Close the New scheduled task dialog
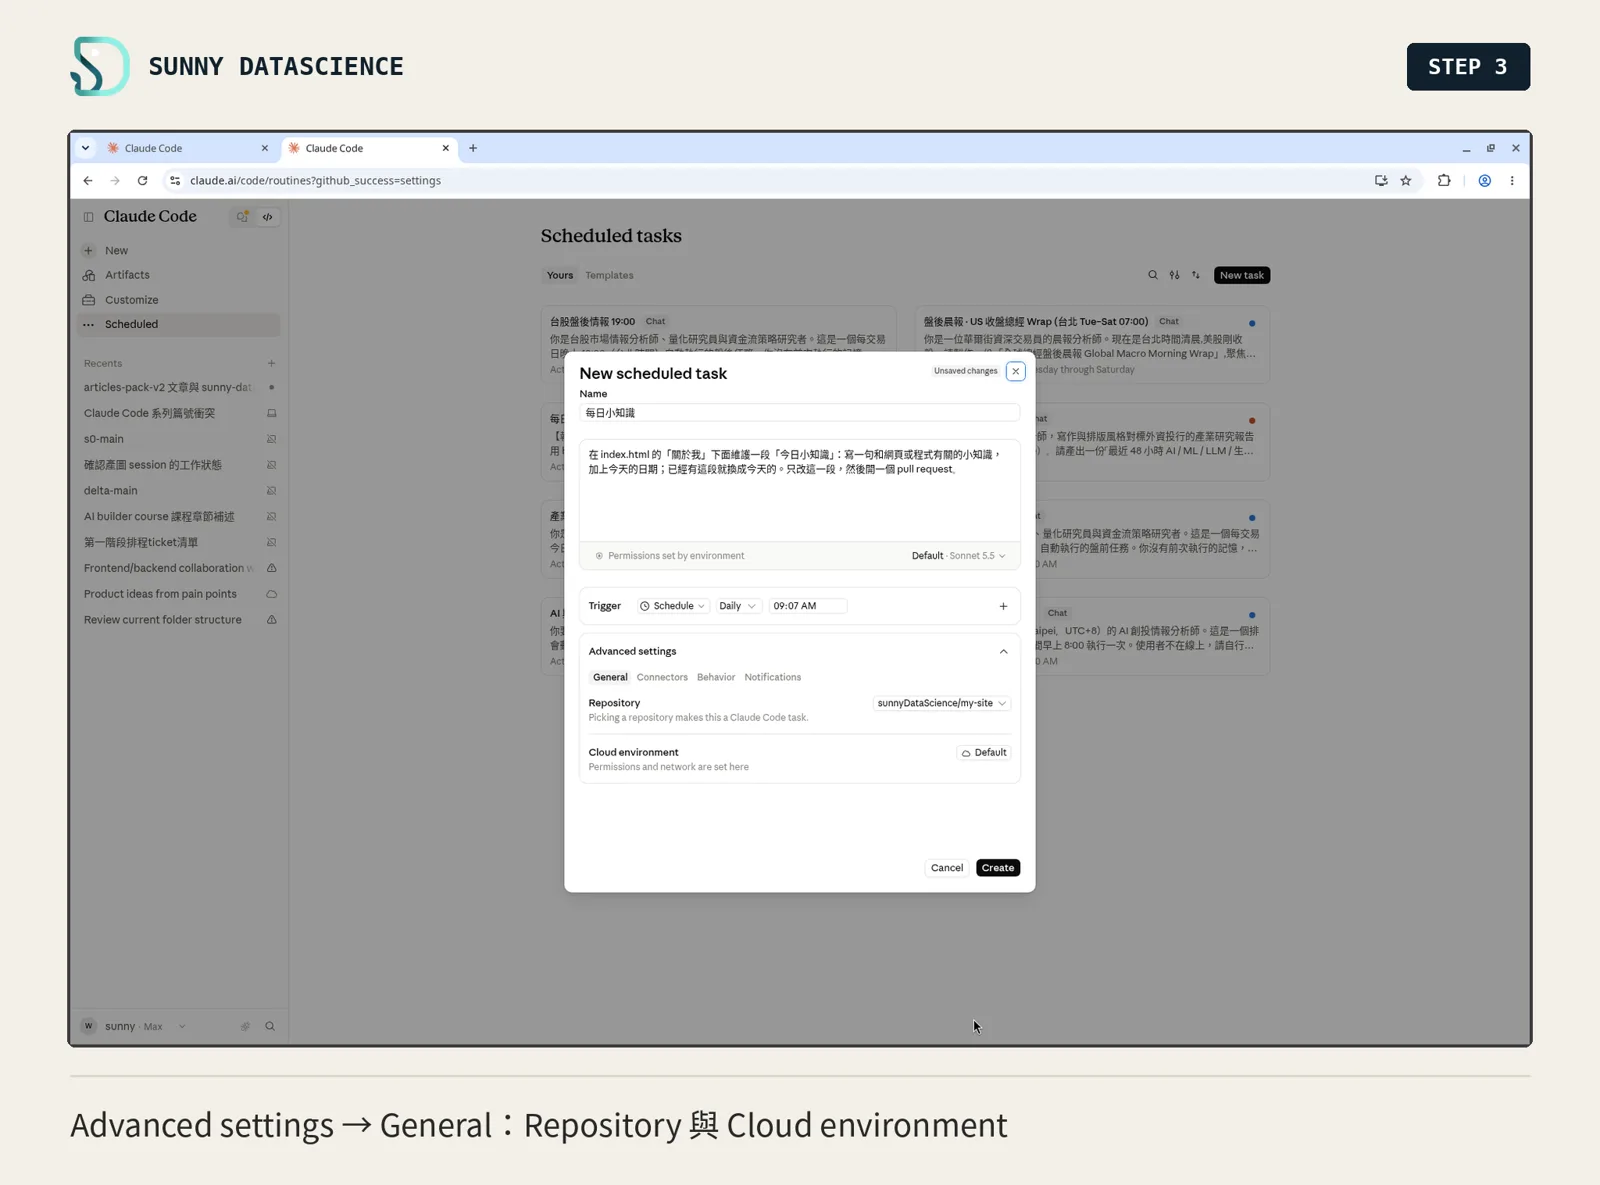Viewport: 1600px width, 1185px height. click(1015, 371)
